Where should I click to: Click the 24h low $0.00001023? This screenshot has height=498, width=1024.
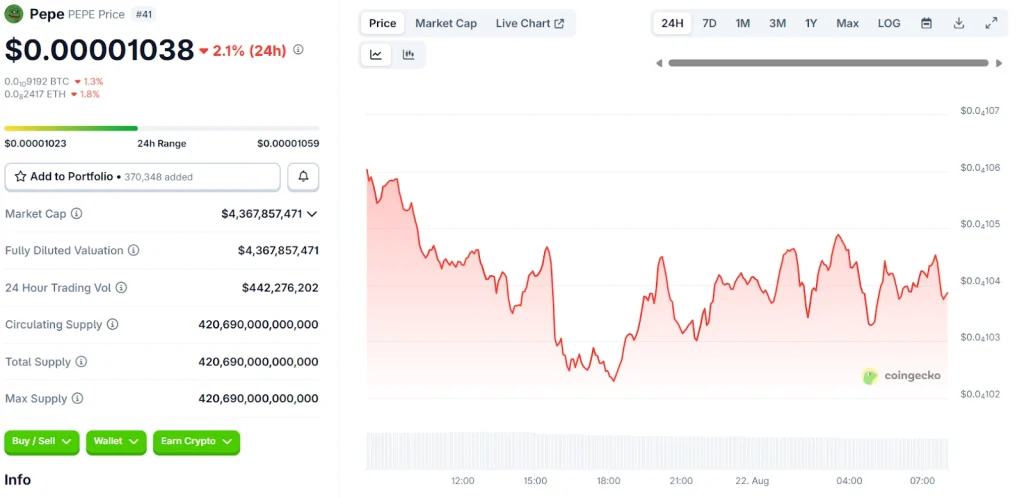coord(35,144)
